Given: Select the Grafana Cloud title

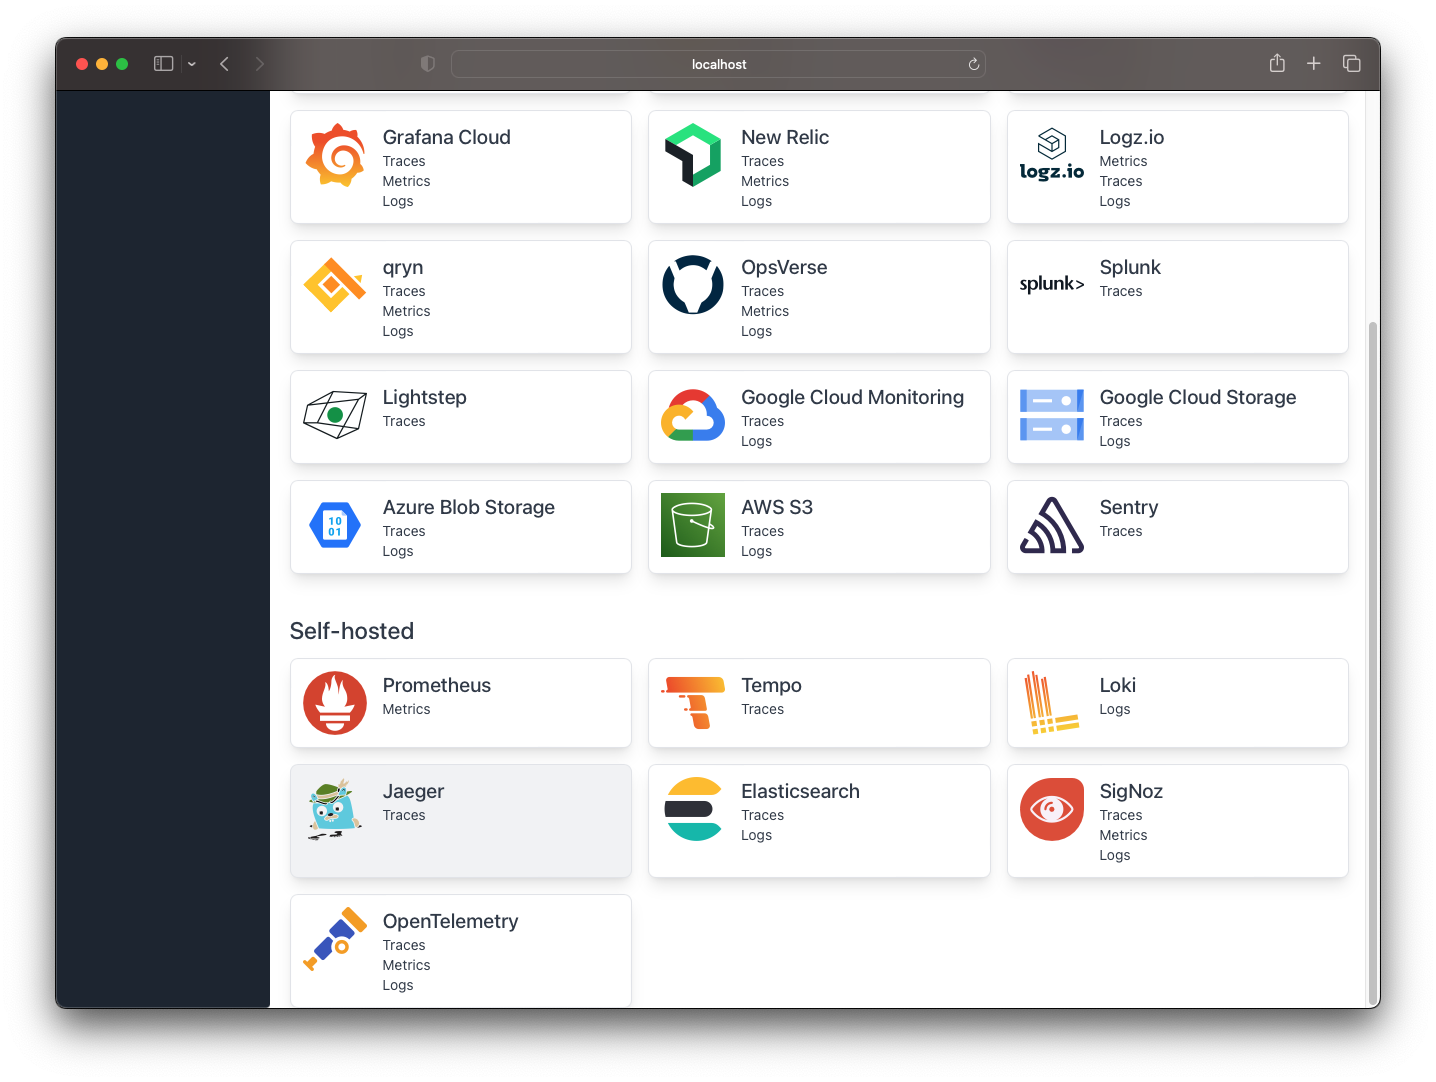Looking at the screenshot, I should [x=446, y=137].
